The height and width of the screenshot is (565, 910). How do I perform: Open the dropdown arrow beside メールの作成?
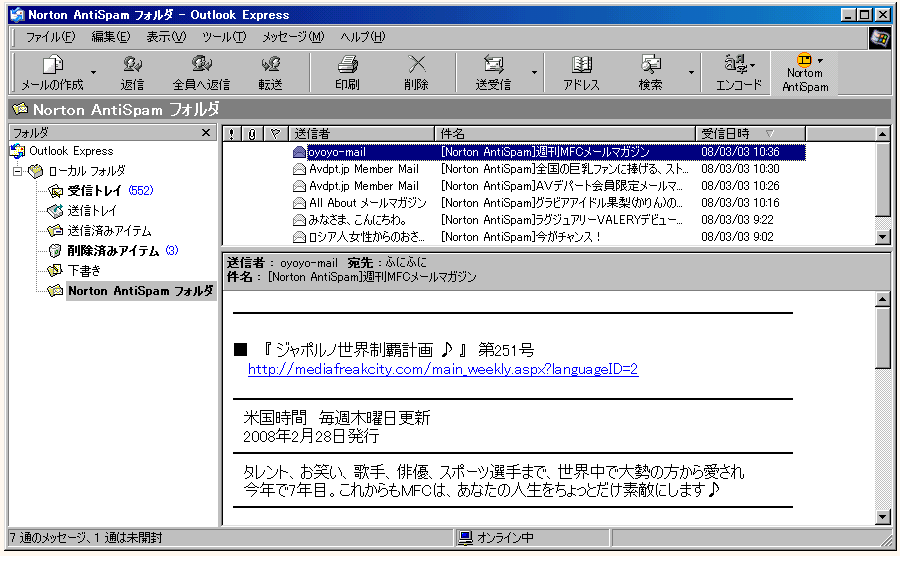(x=93, y=73)
